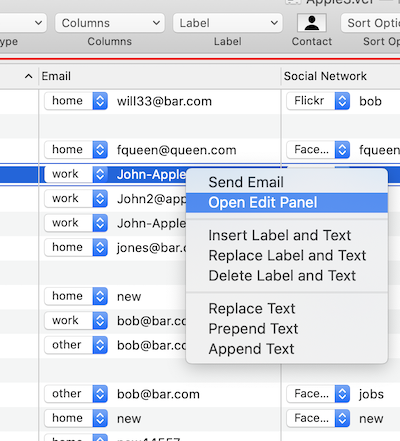Click the John2@app email cell
The image size is (400, 441).
point(151,199)
